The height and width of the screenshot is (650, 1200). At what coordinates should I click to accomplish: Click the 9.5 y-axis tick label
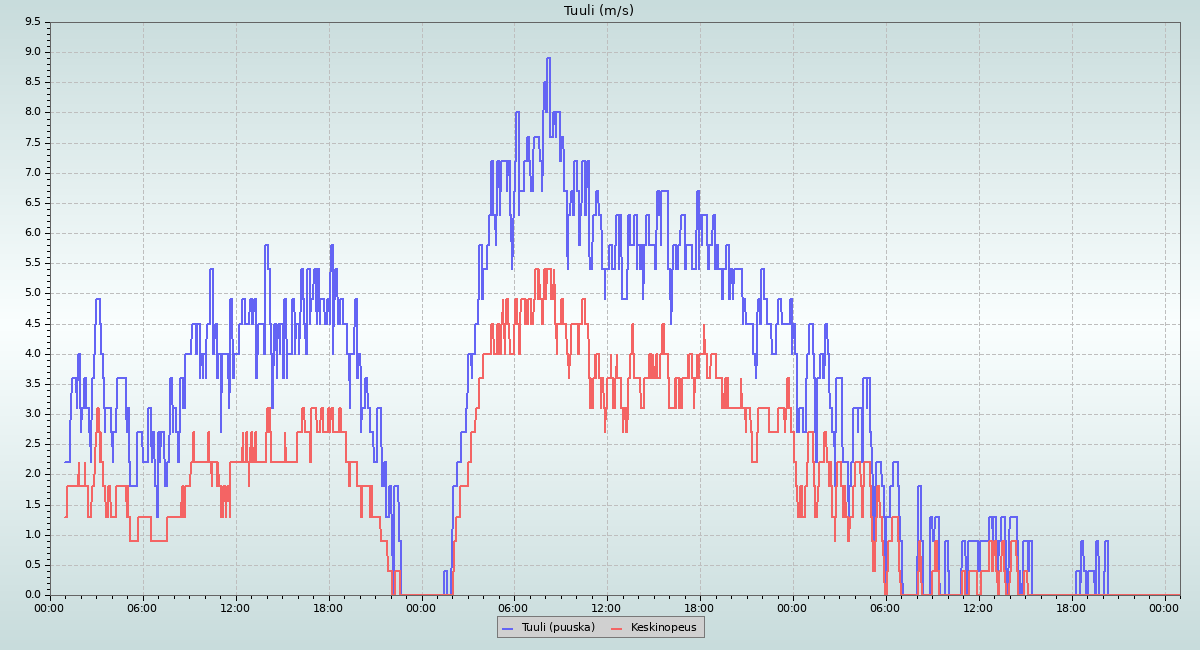(x=32, y=21)
